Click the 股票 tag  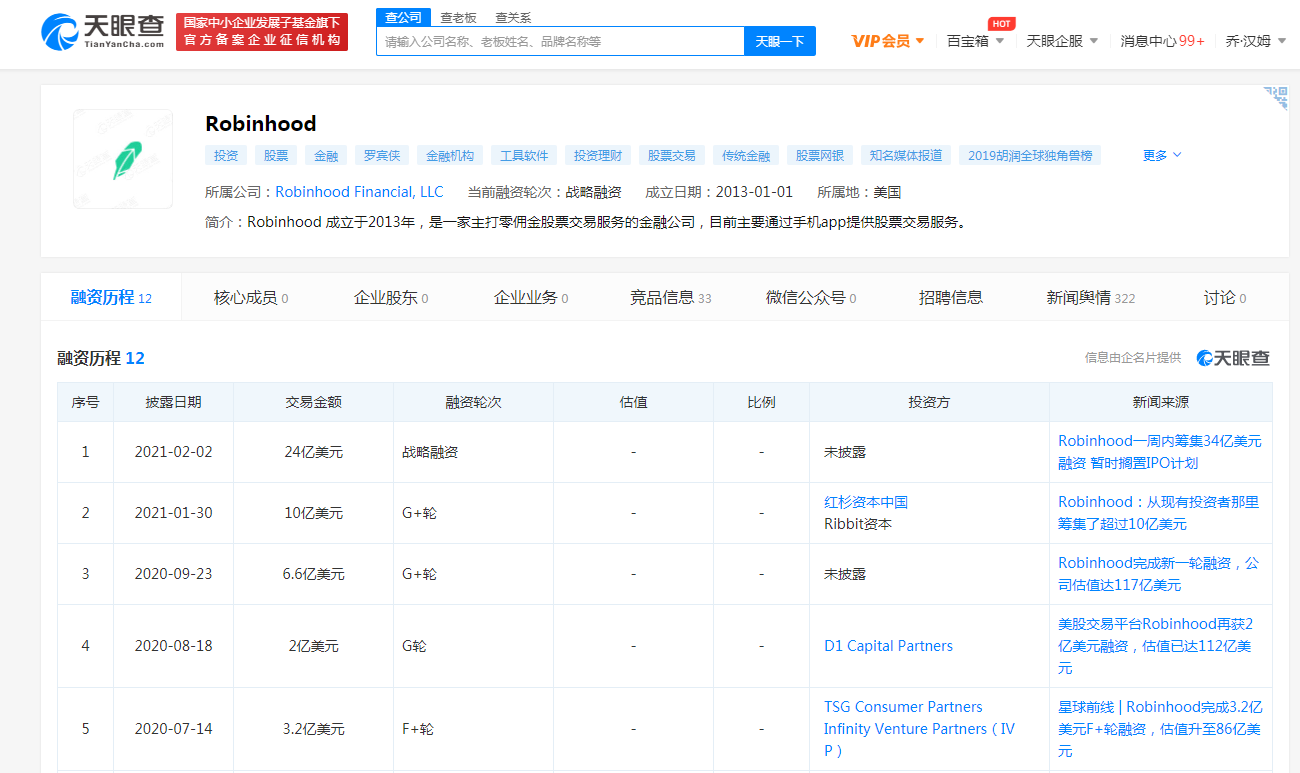[276, 155]
